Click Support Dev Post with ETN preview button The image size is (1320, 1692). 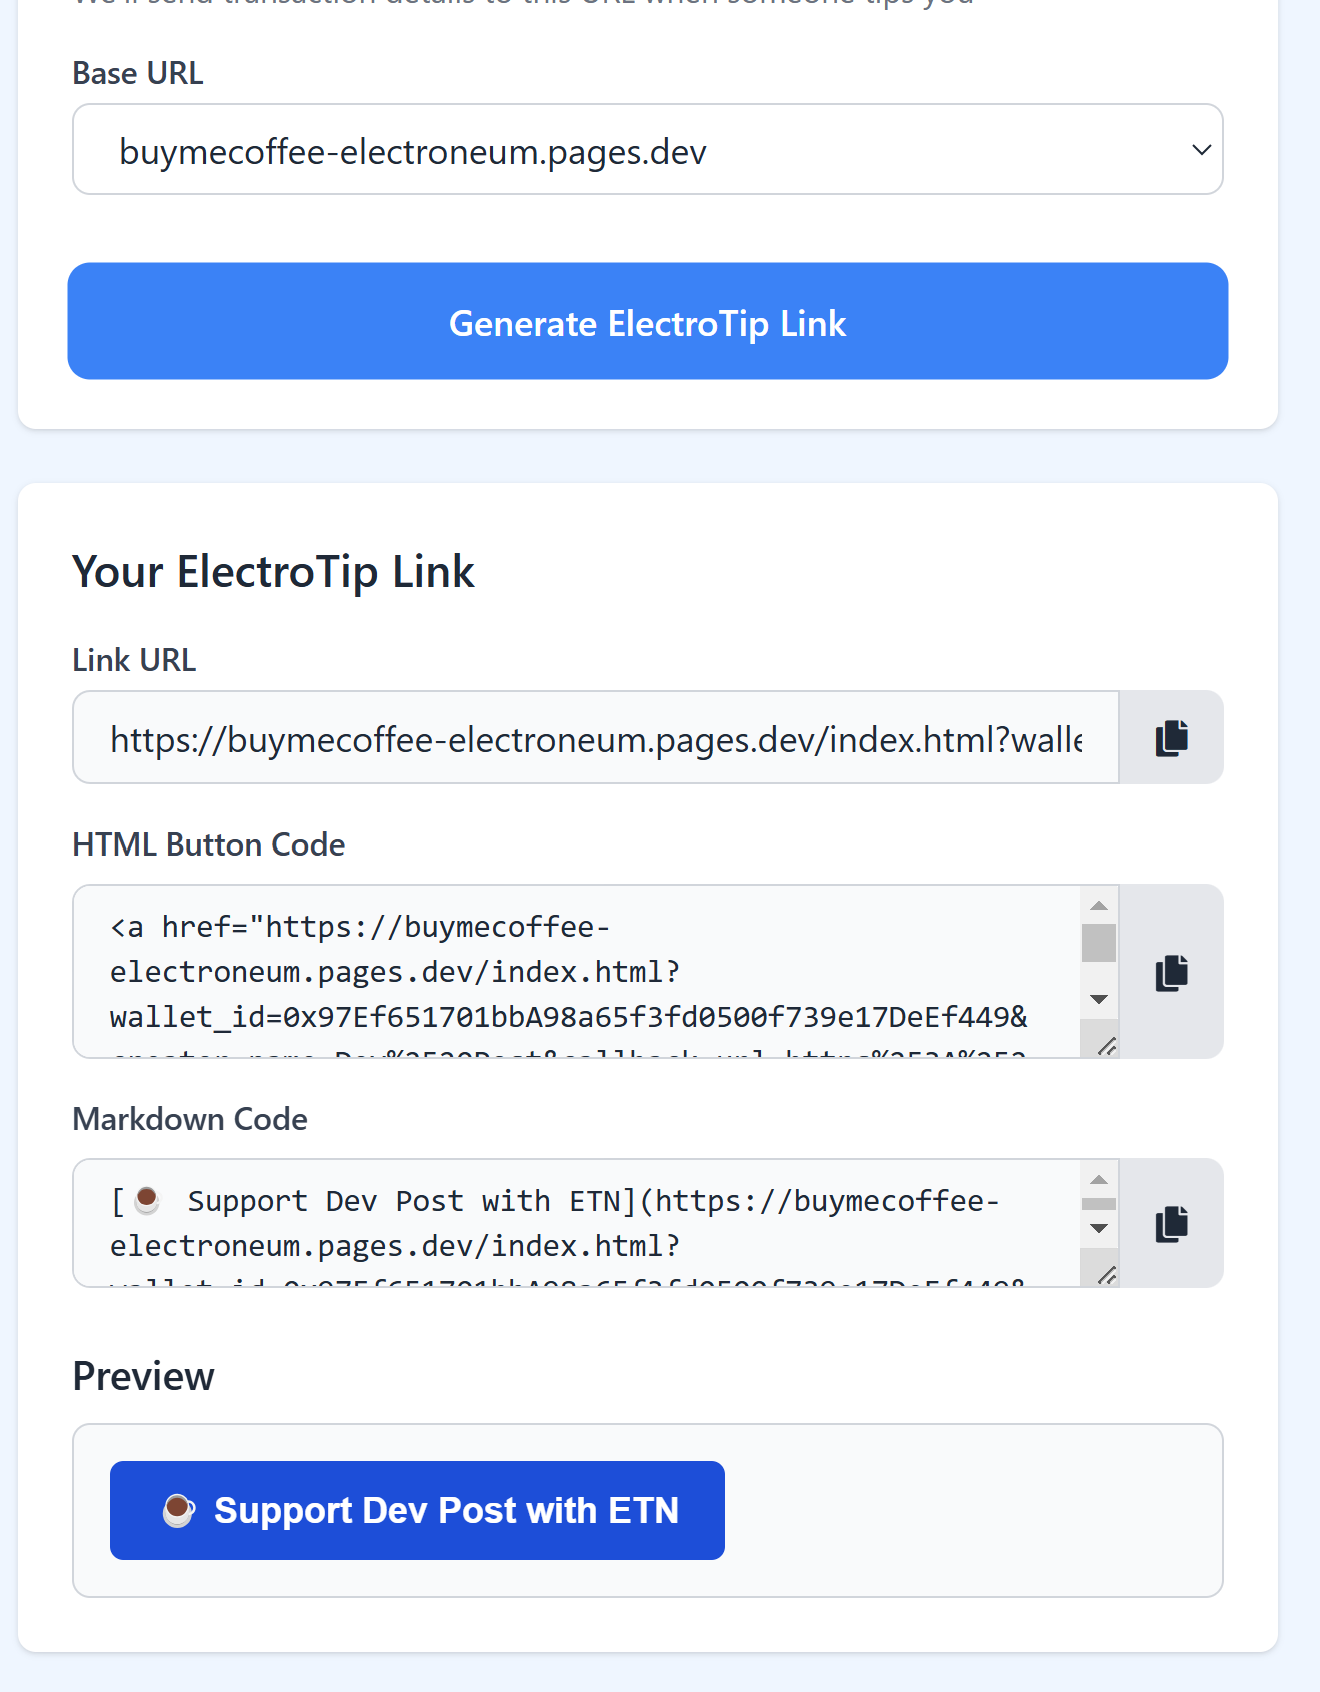click(417, 1510)
